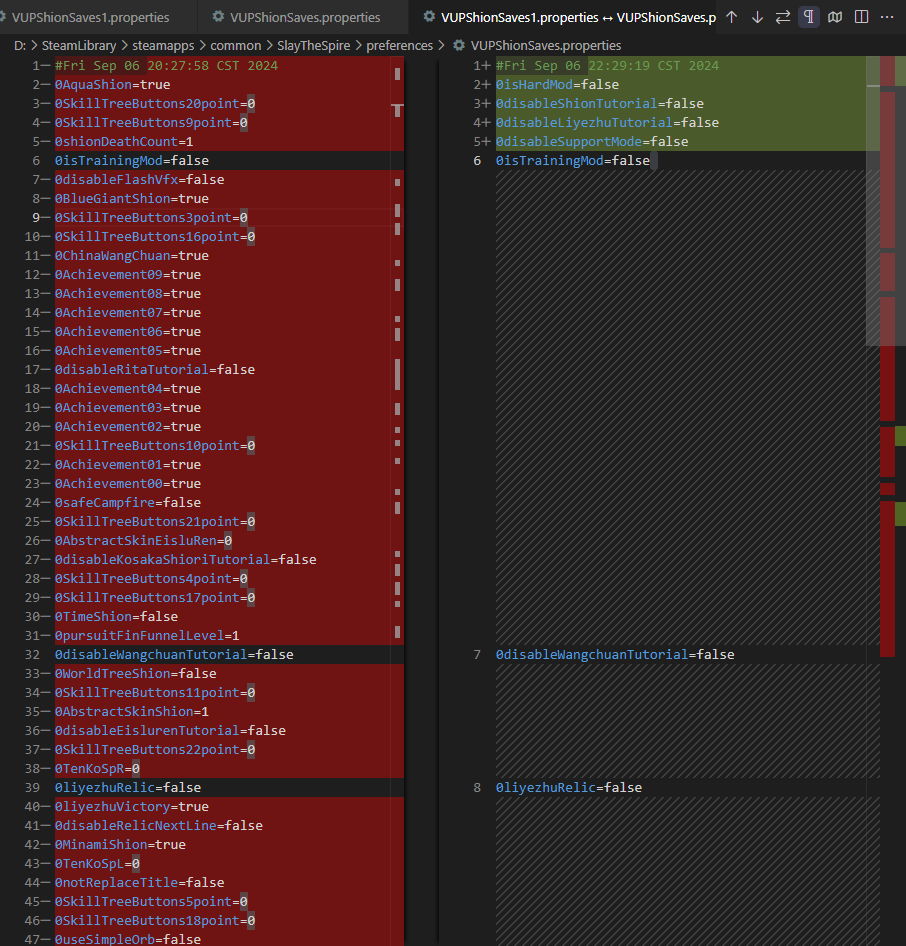Click '0disableEislurenTutorial=false' line
This screenshot has height=946, width=906.
(x=170, y=731)
